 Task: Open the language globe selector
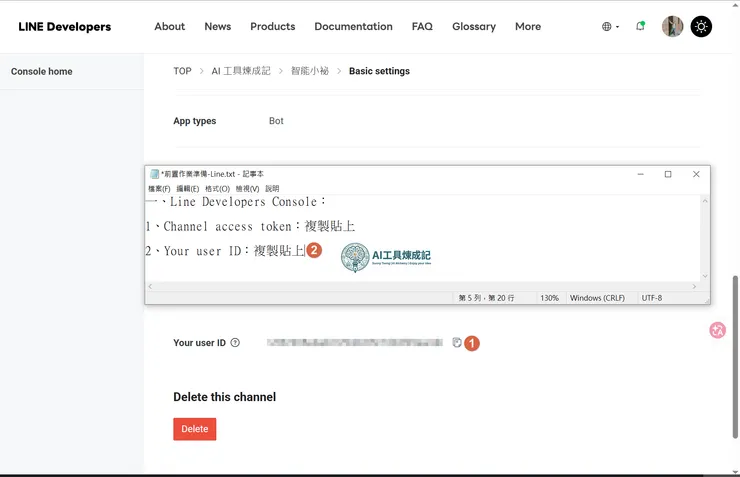pyautogui.click(x=610, y=26)
